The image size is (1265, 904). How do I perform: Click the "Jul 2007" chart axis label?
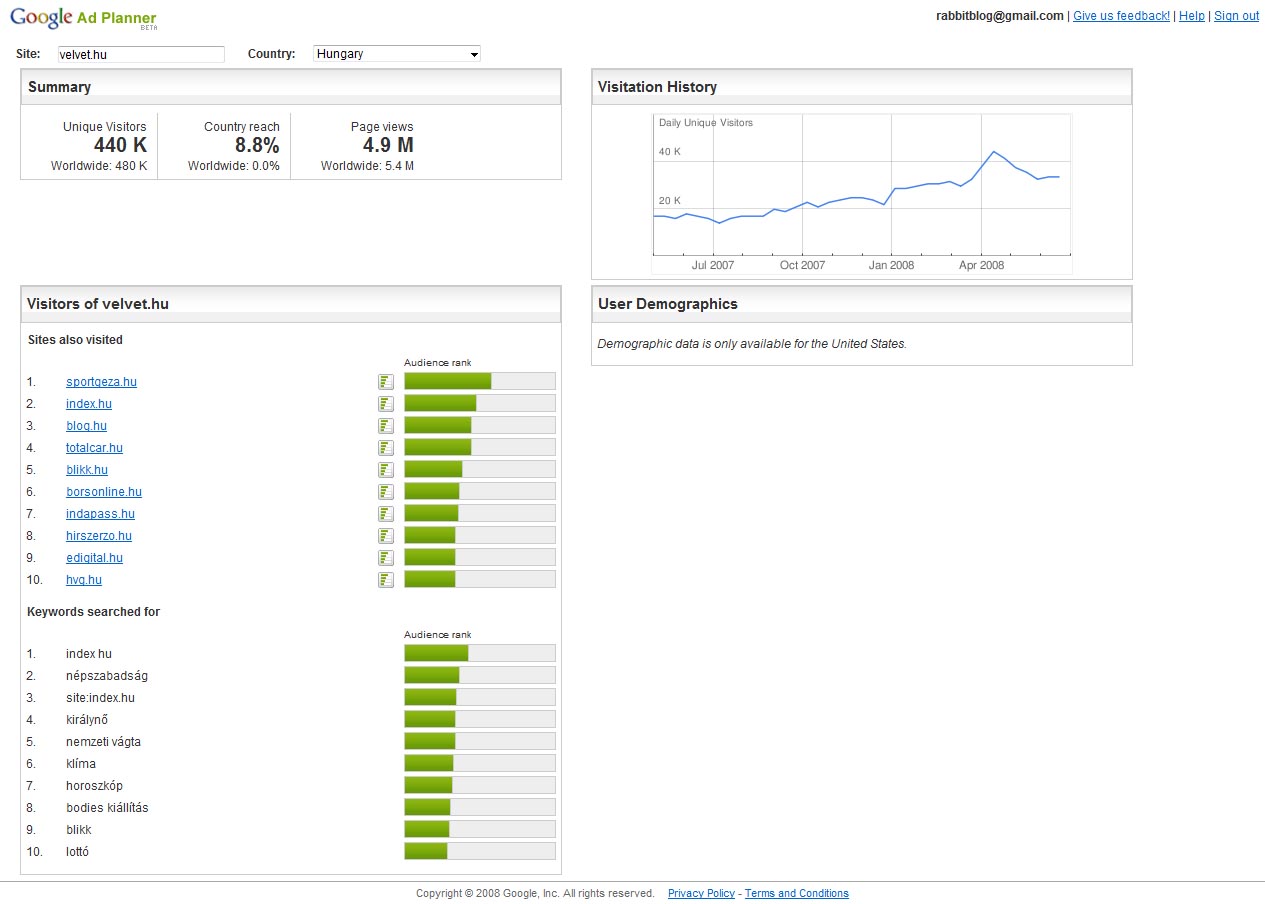point(713,265)
